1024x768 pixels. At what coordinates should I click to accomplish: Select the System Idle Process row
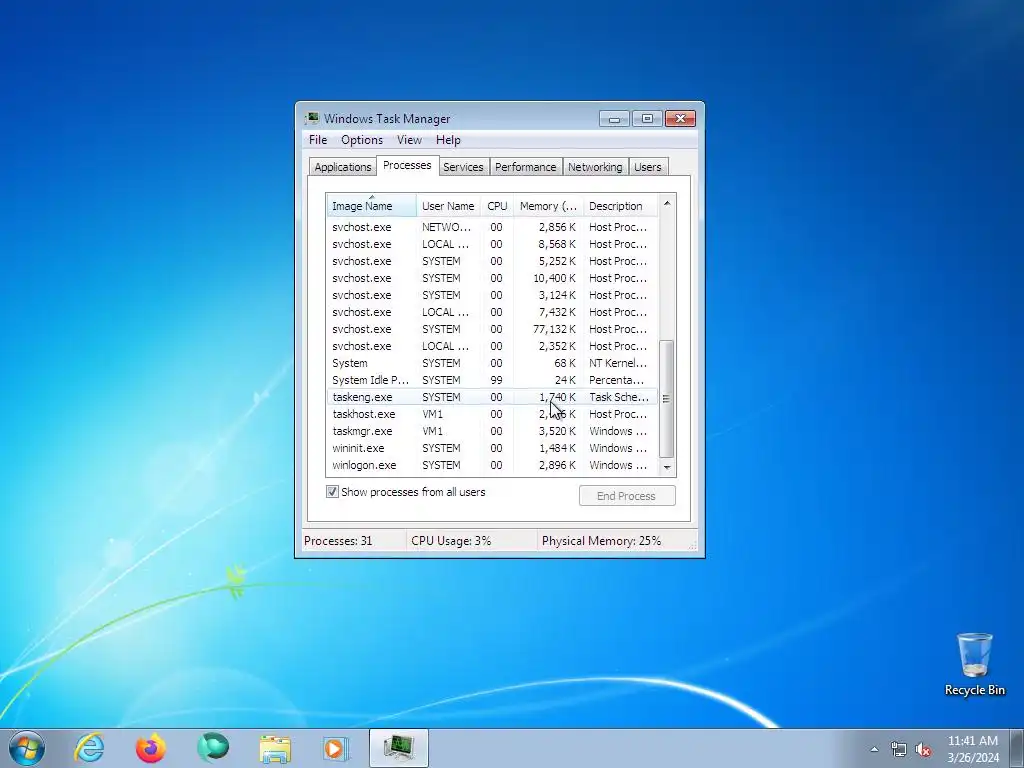[x=492, y=380]
